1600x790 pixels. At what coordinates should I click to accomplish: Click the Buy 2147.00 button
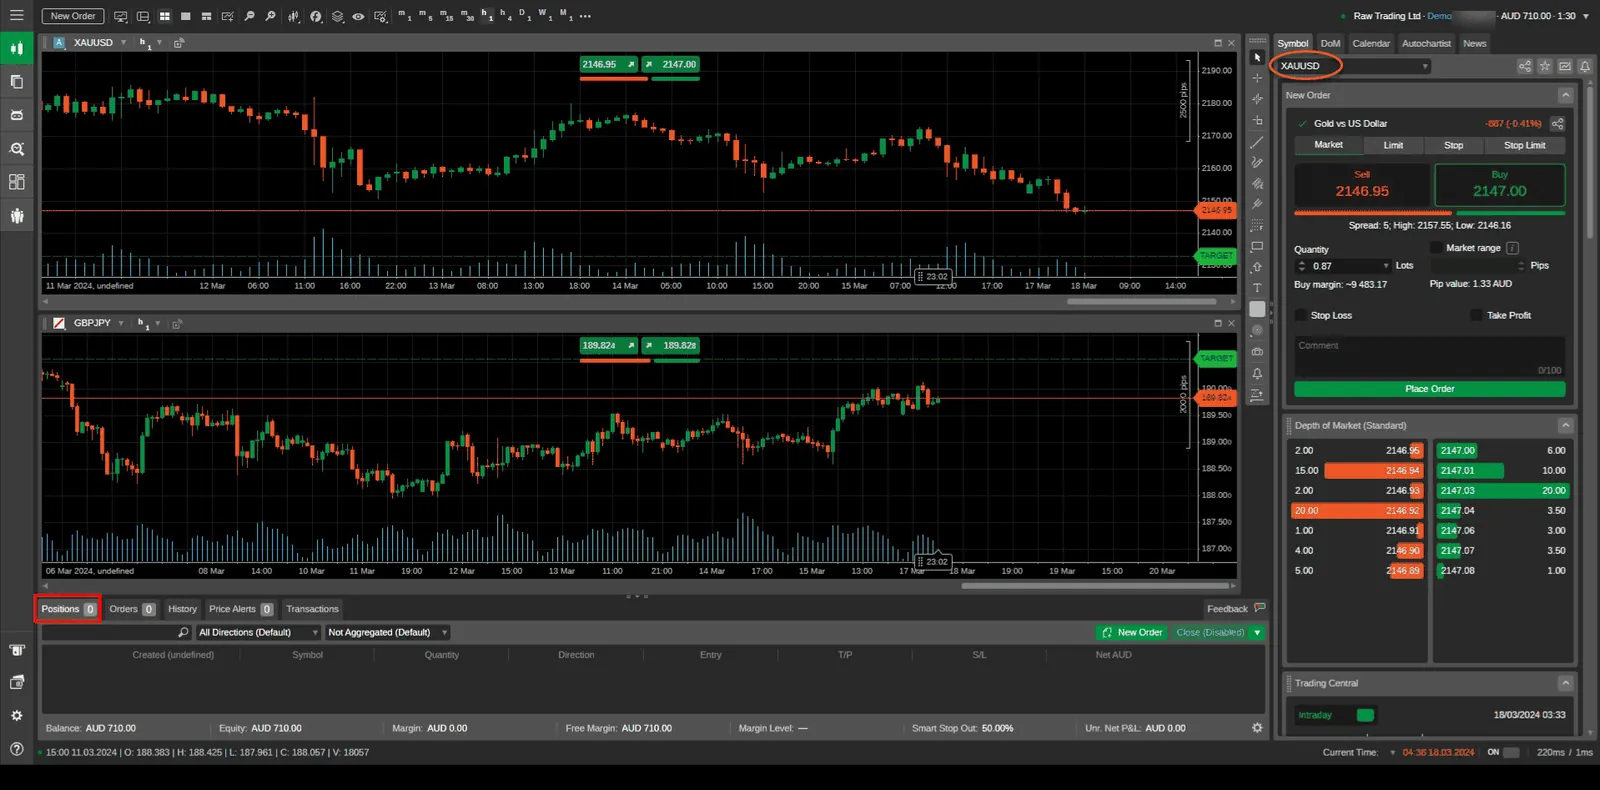[1499, 186]
